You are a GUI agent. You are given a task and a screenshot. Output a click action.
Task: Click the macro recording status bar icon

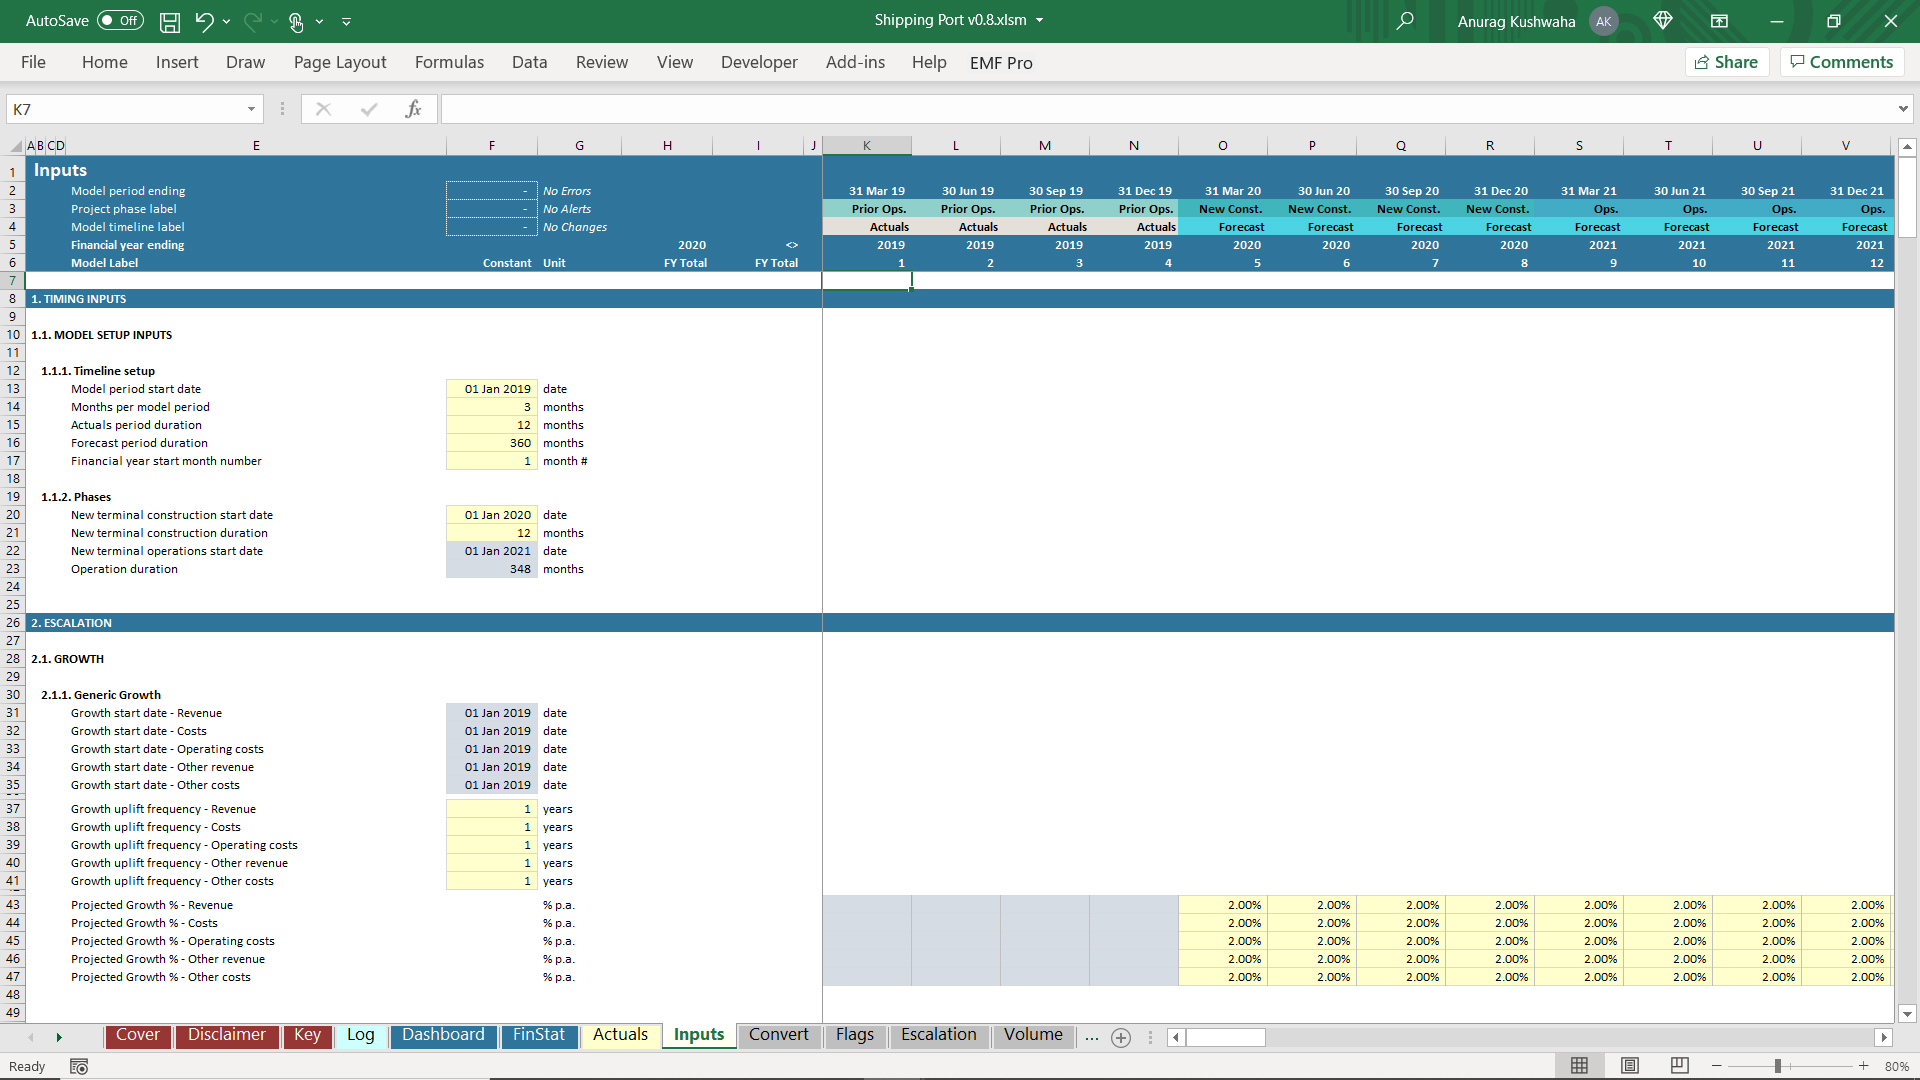79,1066
